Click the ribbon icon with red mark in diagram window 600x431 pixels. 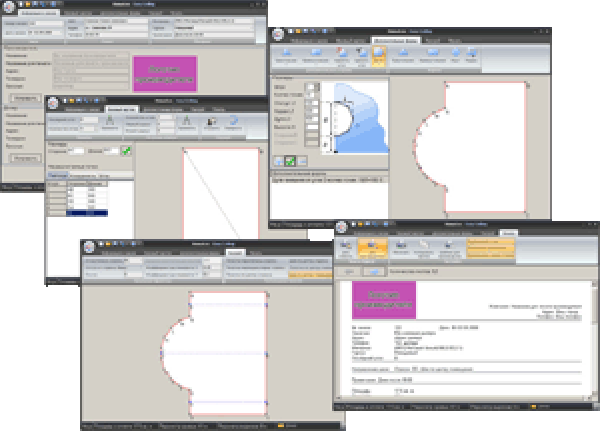pyautogui.click(x=341, y=56)
